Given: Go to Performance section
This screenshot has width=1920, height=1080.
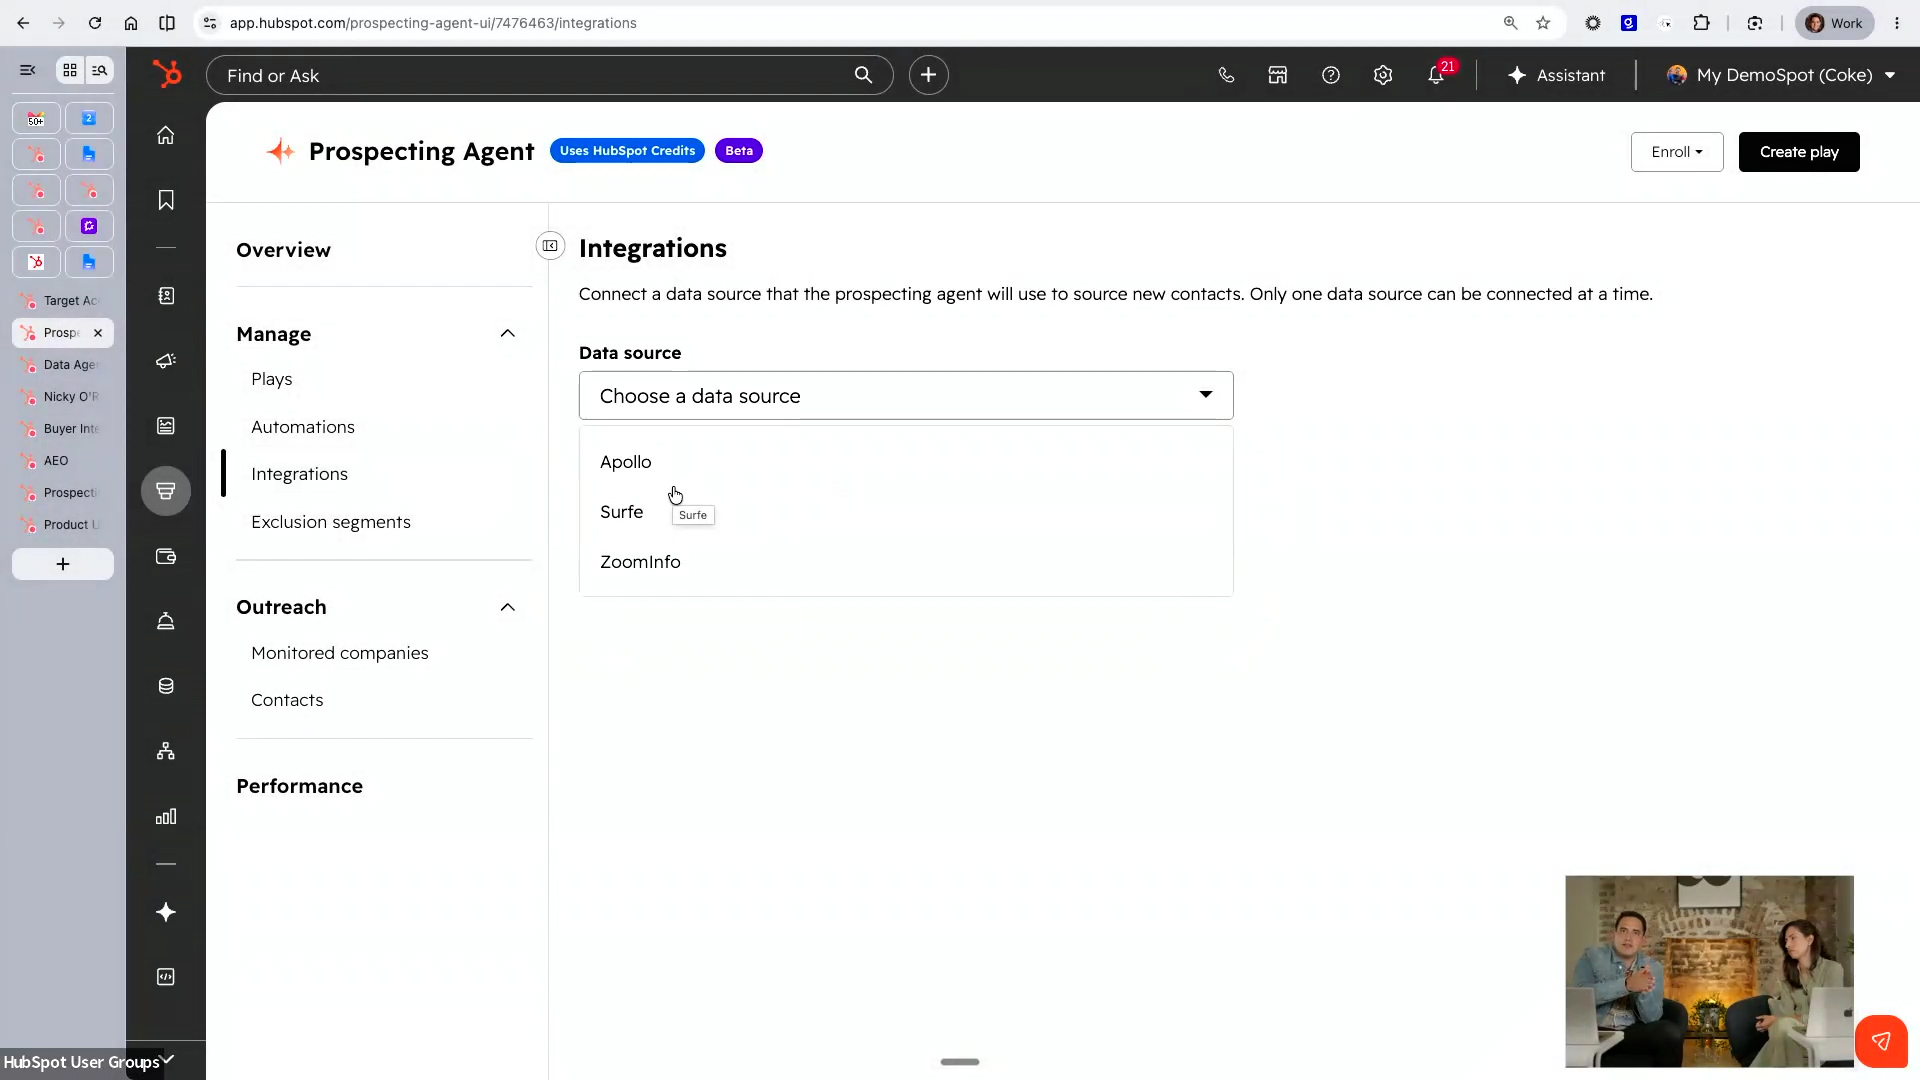Looking at the screenshot, I should pos(300,786).
